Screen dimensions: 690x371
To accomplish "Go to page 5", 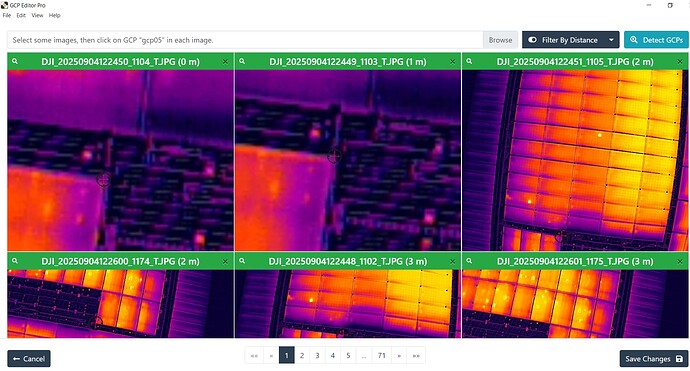I will tap(348, 355).
